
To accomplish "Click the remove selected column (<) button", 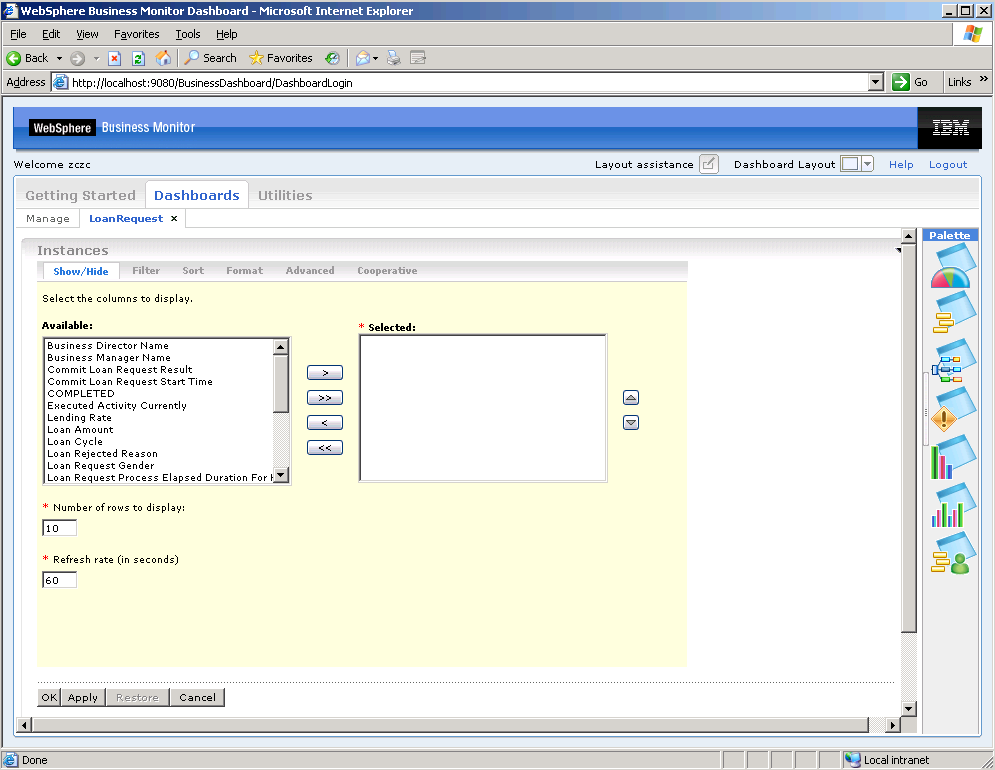I will coord(325,423).
